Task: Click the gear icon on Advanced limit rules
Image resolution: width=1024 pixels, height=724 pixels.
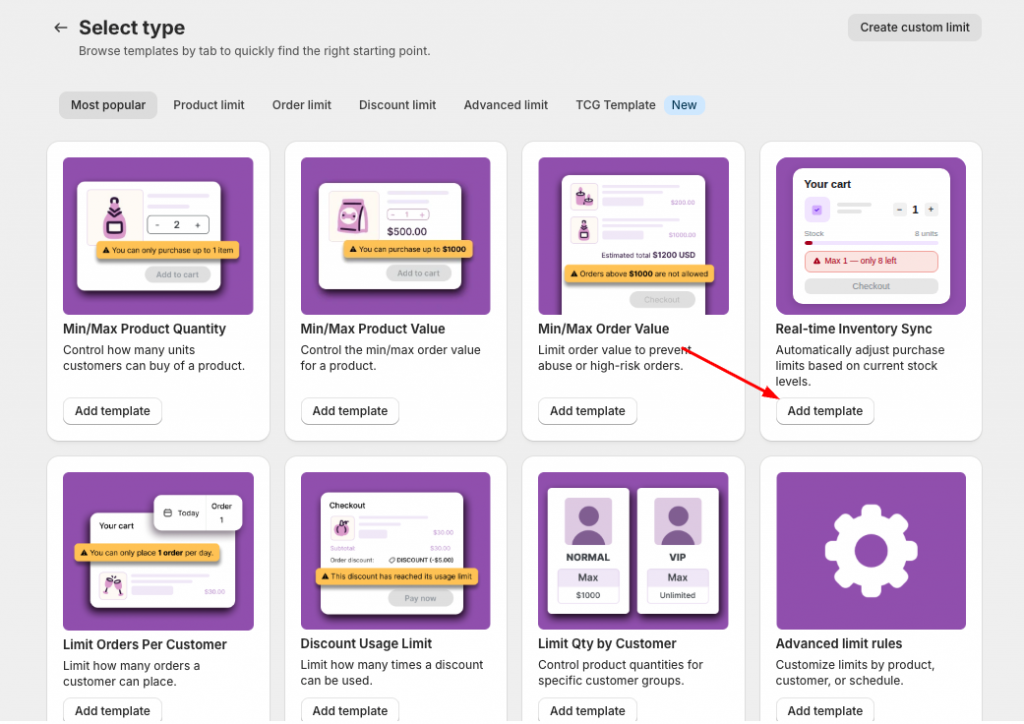Action: click(x=870, y=551)
